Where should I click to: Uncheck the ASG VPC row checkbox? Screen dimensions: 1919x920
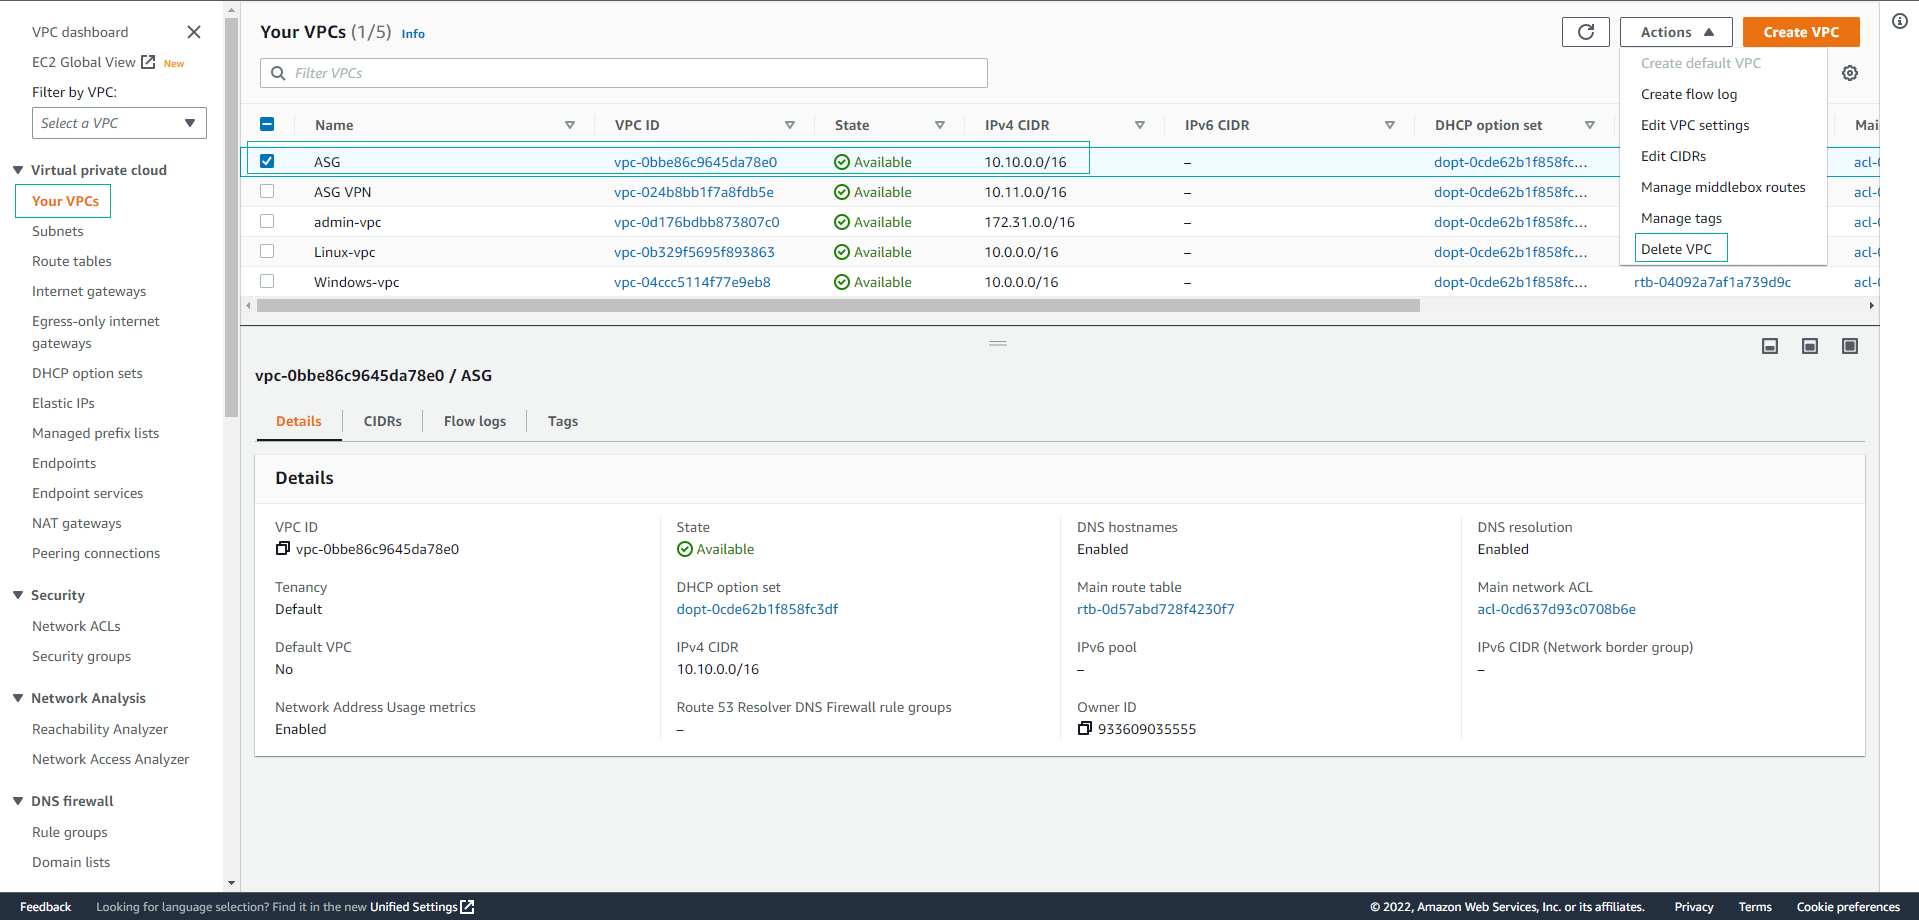(x=267, y=161)
